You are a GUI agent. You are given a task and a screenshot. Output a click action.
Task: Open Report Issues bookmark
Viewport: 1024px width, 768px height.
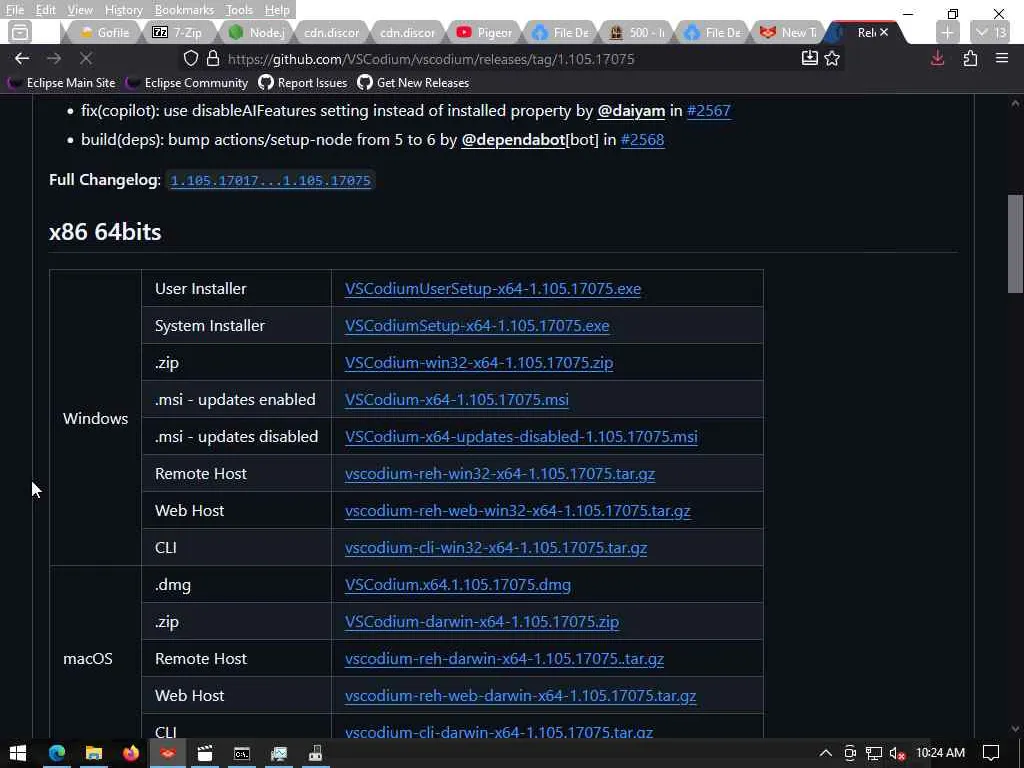[303, 83]
